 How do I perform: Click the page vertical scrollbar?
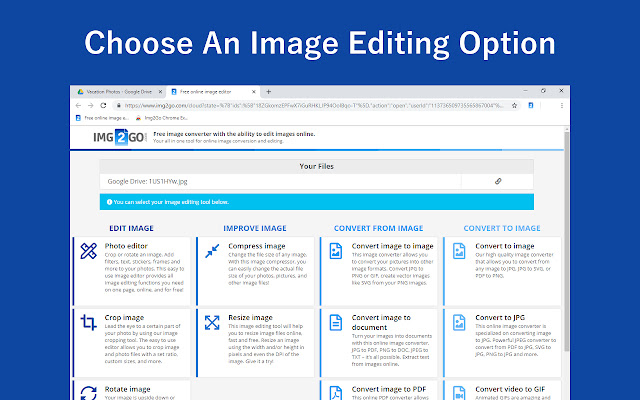point(567,241)
